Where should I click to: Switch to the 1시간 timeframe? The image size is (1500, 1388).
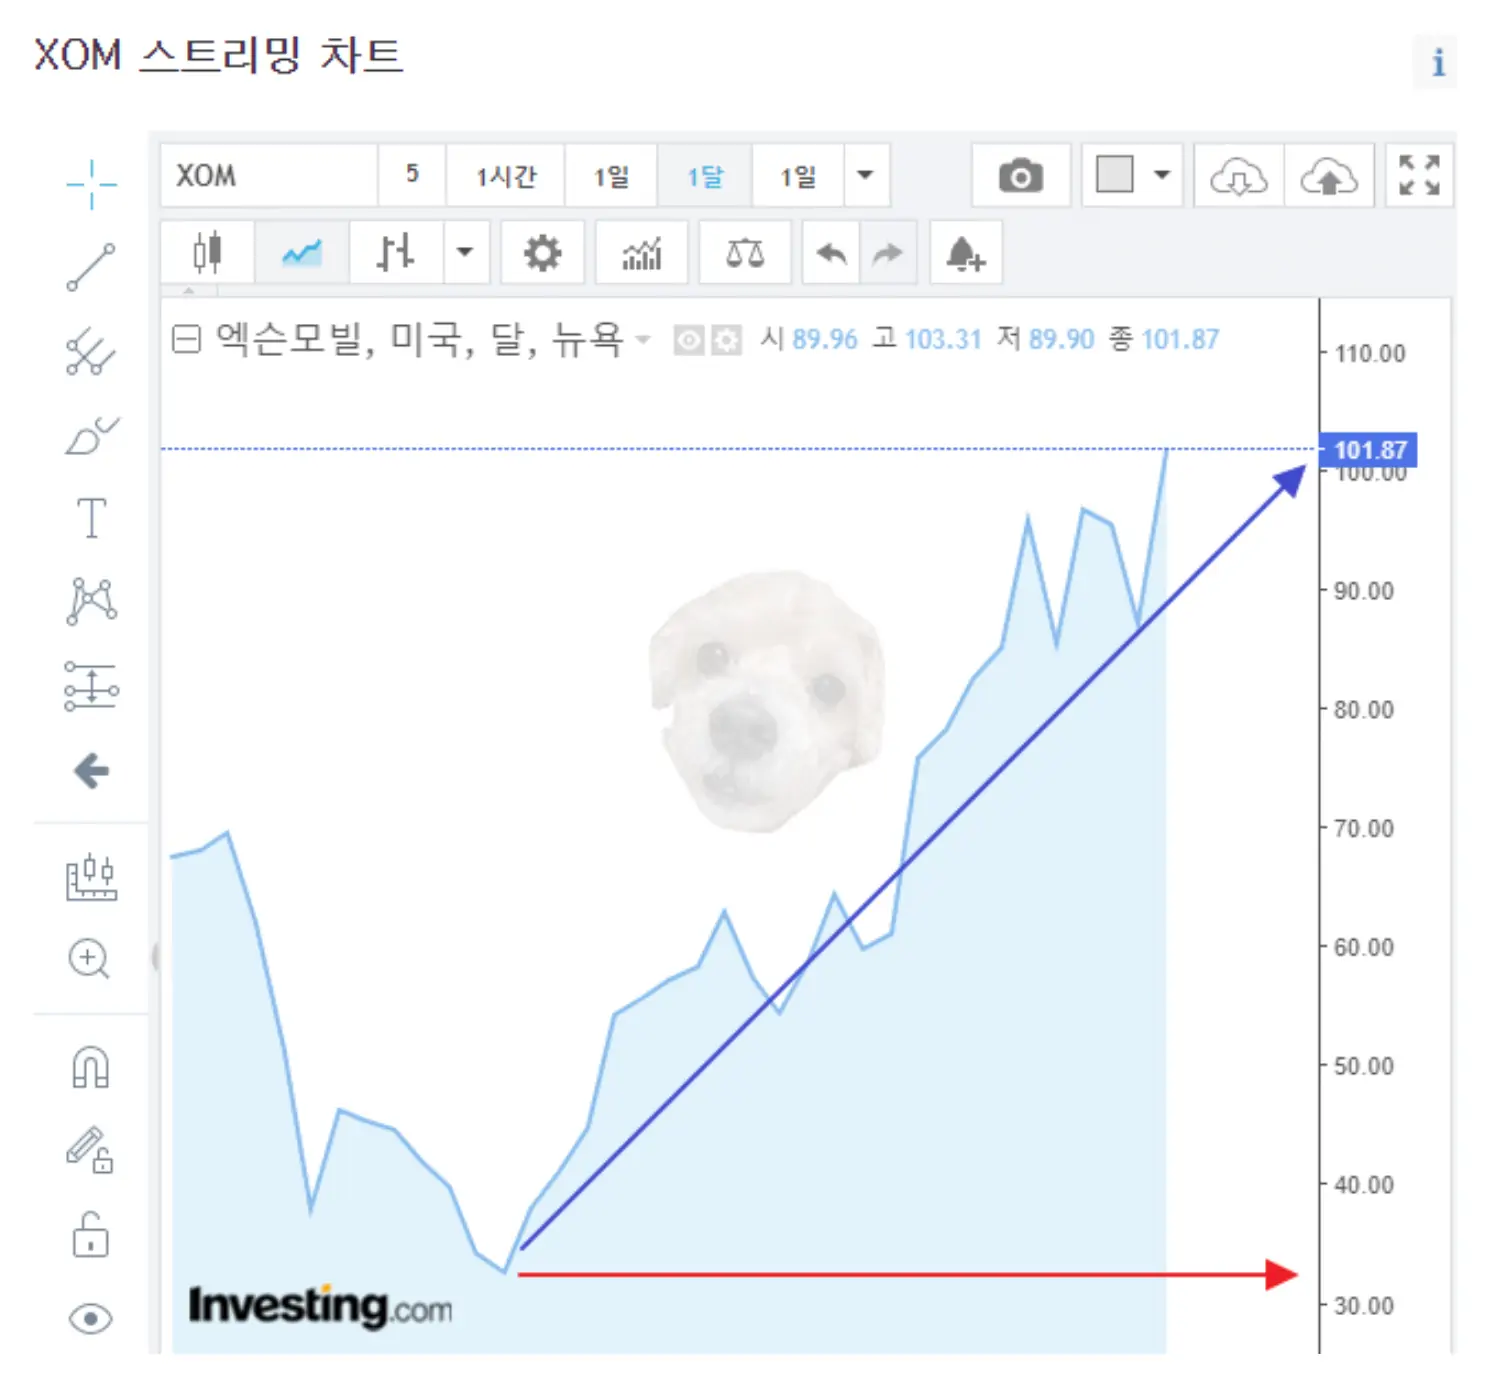505,175
